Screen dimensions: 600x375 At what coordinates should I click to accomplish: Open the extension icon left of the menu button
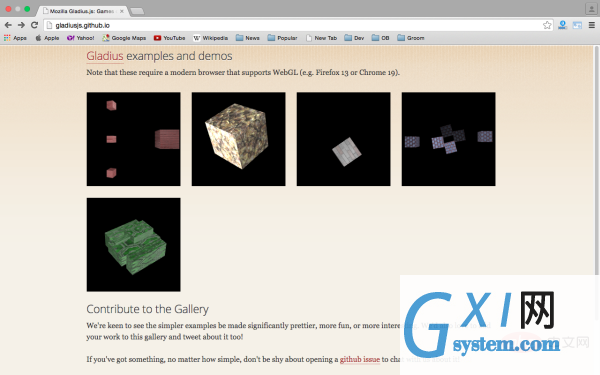577,25
